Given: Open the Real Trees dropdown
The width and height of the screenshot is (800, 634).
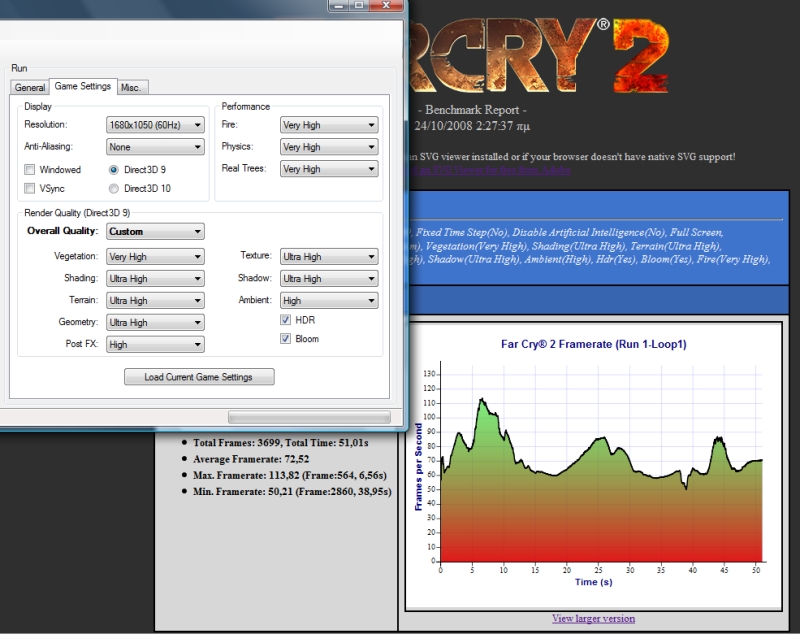Looking at the screenshot, I should click(x=329, y=169).
